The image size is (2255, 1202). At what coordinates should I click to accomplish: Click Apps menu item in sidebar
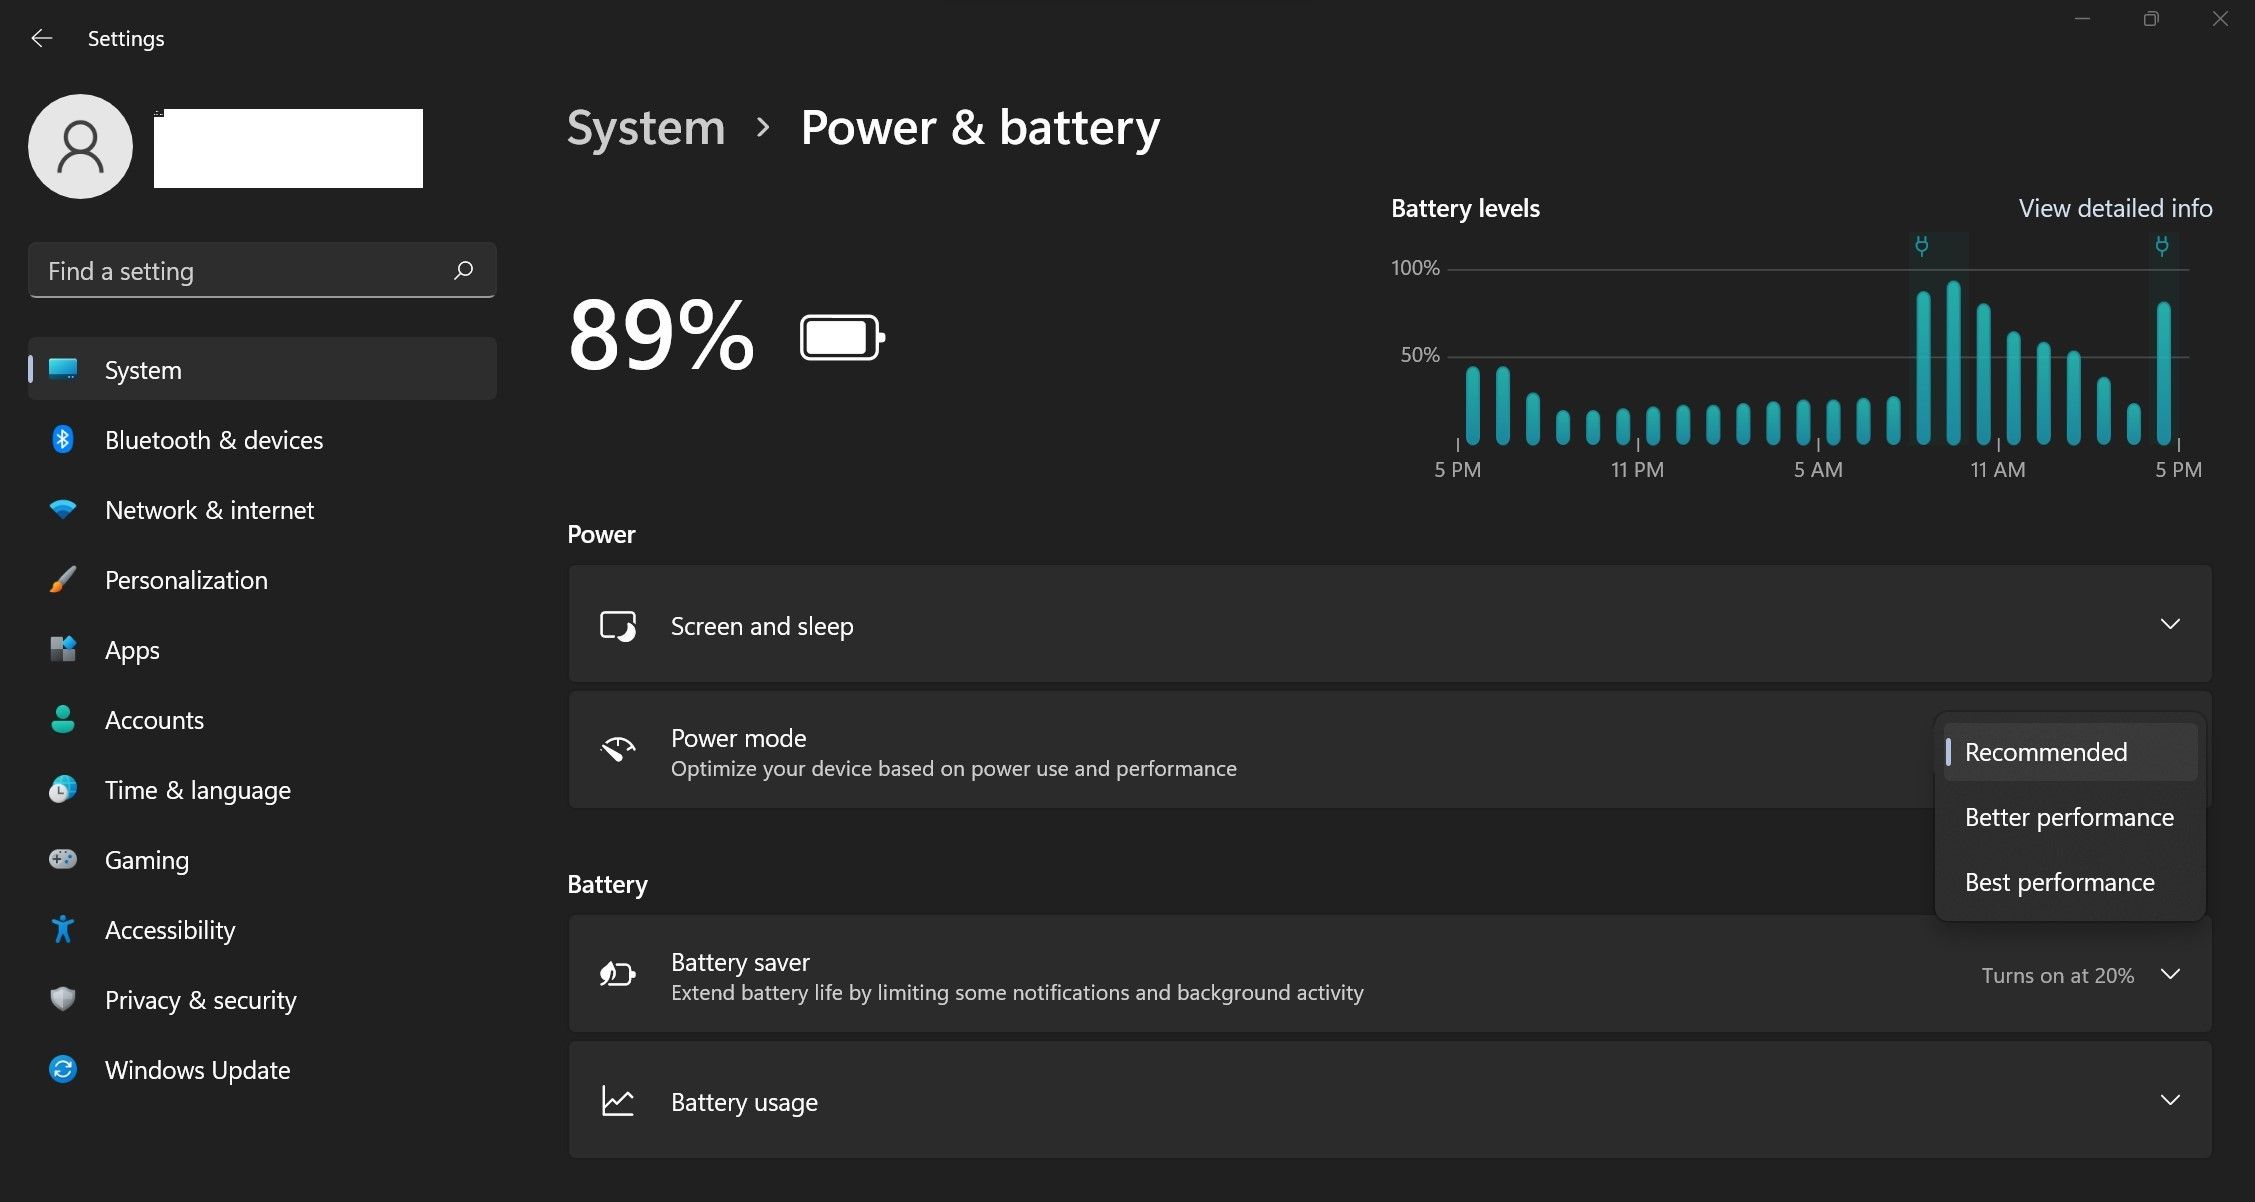[131, 649]
